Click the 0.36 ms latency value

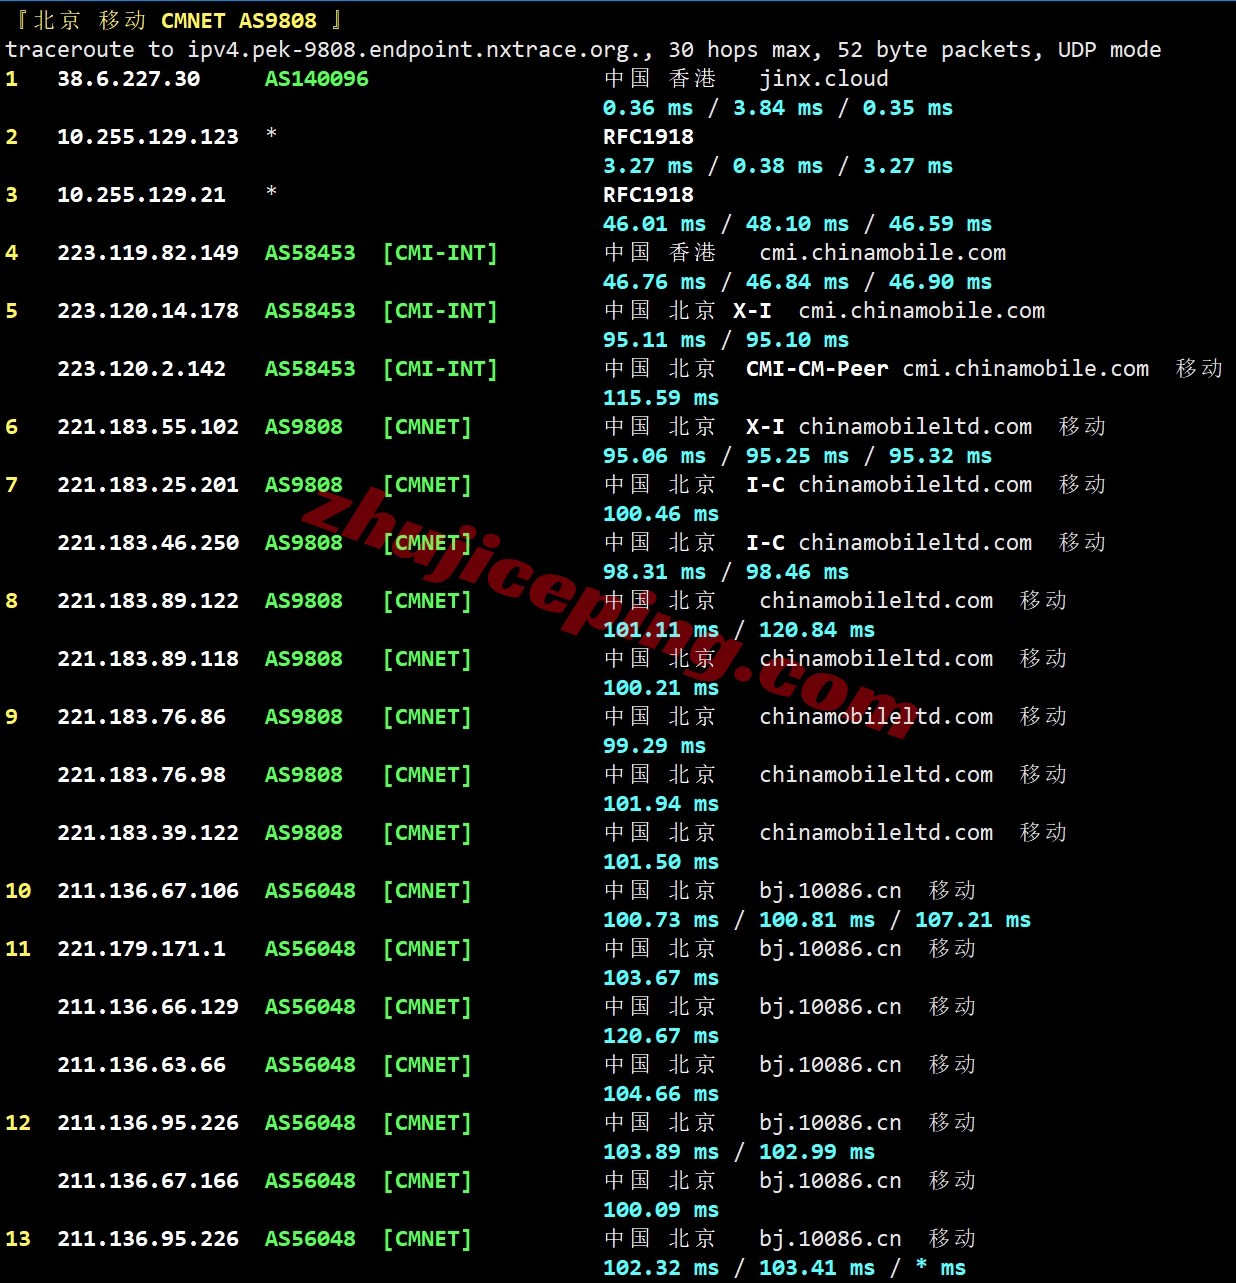point(647,108)
